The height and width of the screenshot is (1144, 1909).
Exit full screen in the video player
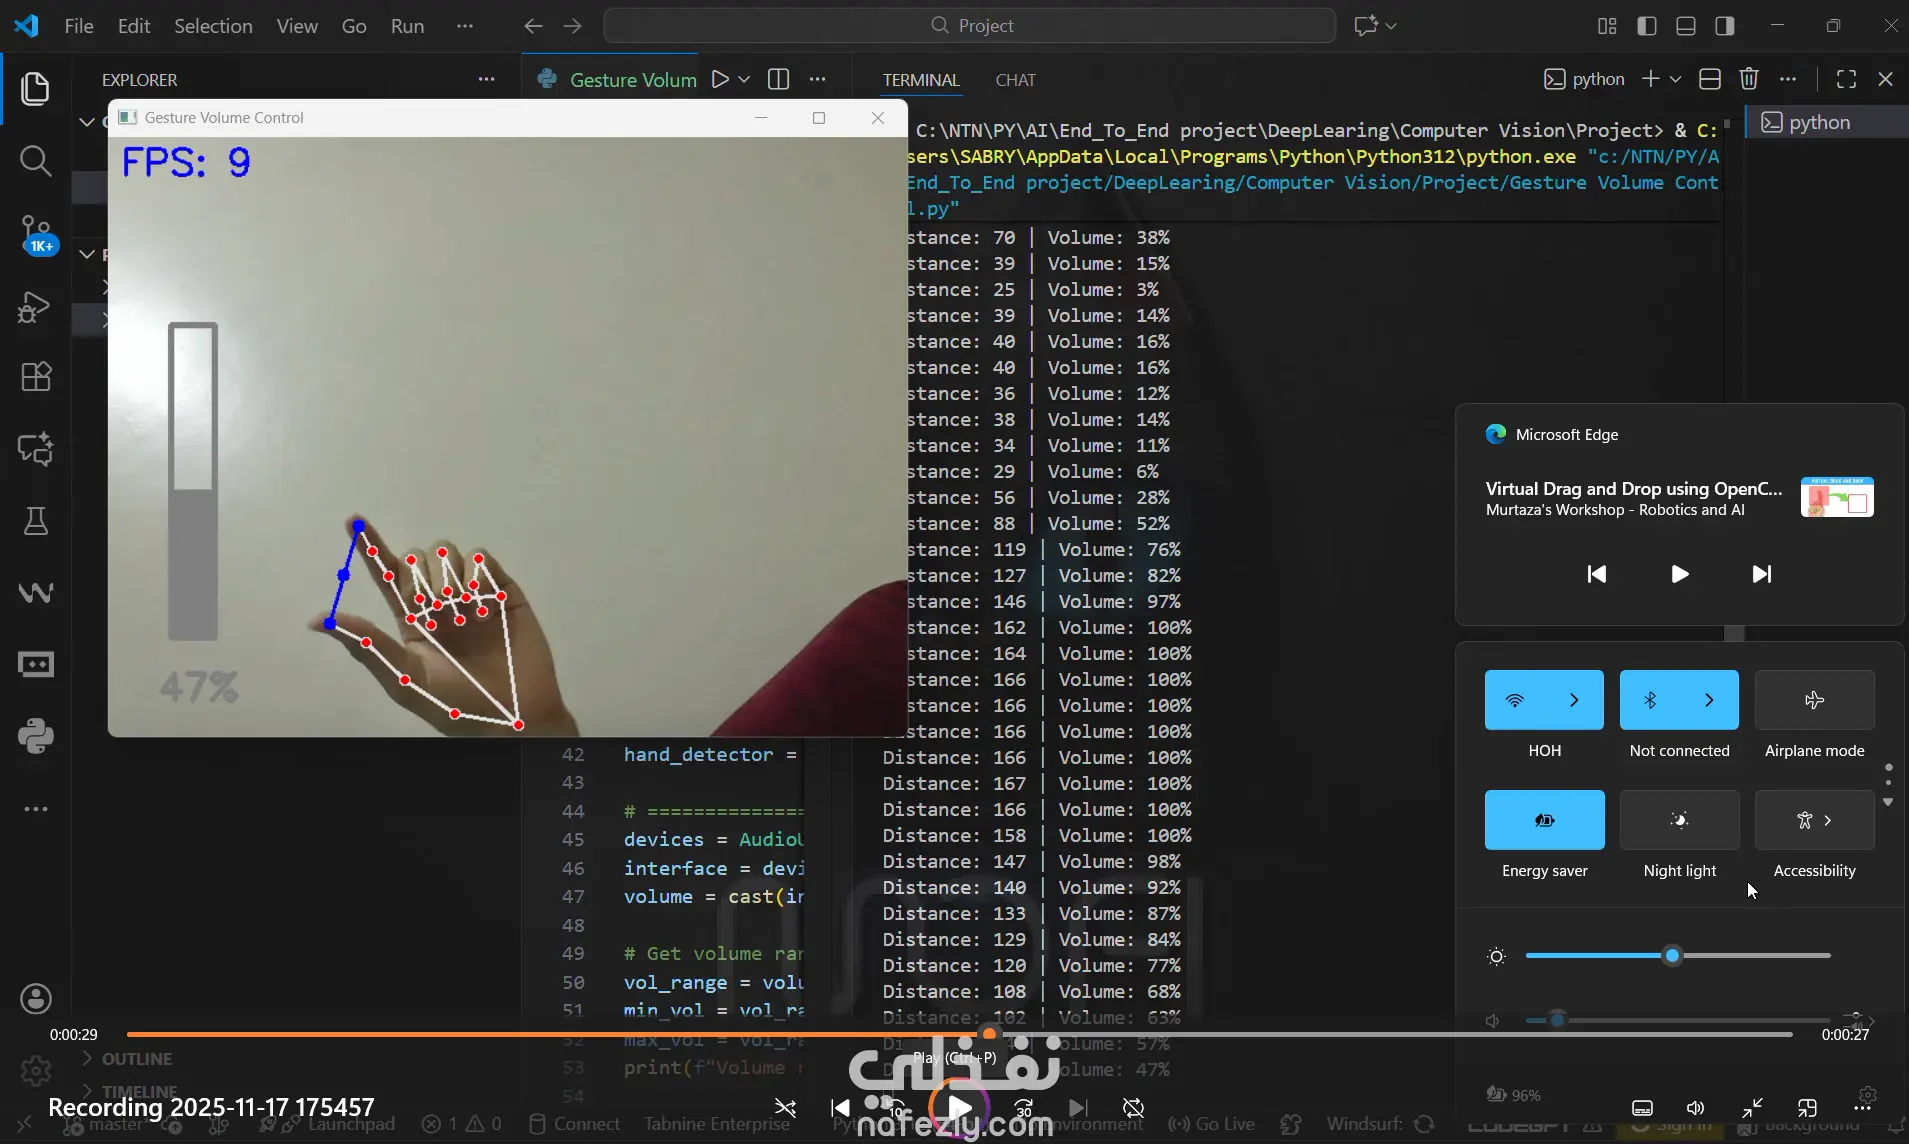(x=1752, y=1108)
